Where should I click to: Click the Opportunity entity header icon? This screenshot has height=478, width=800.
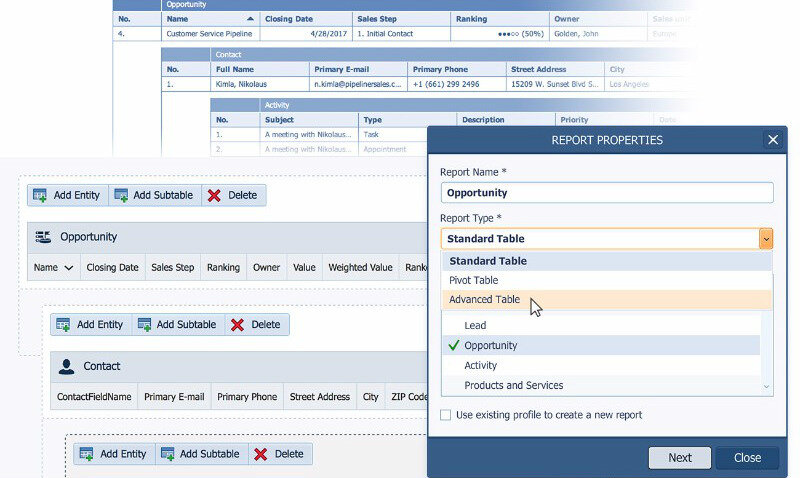pos(43,237)
